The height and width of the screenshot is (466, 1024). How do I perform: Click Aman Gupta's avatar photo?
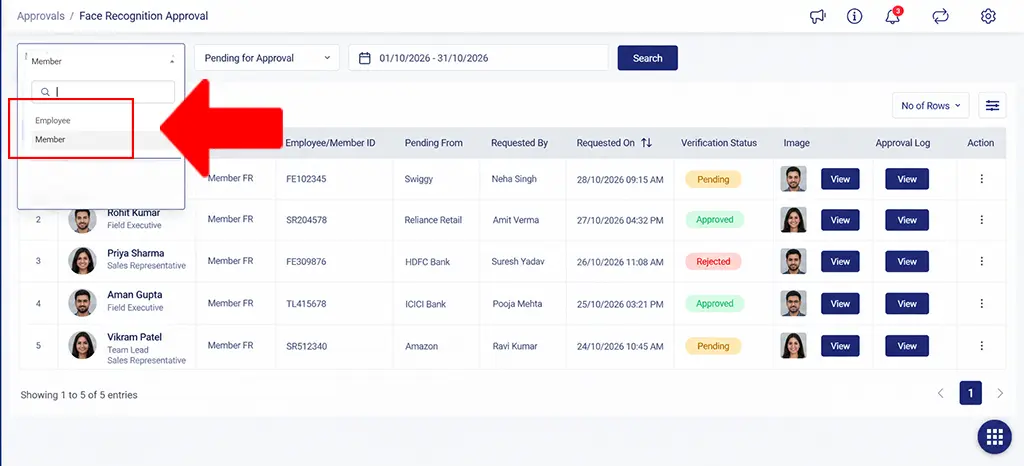coord(82,303)
